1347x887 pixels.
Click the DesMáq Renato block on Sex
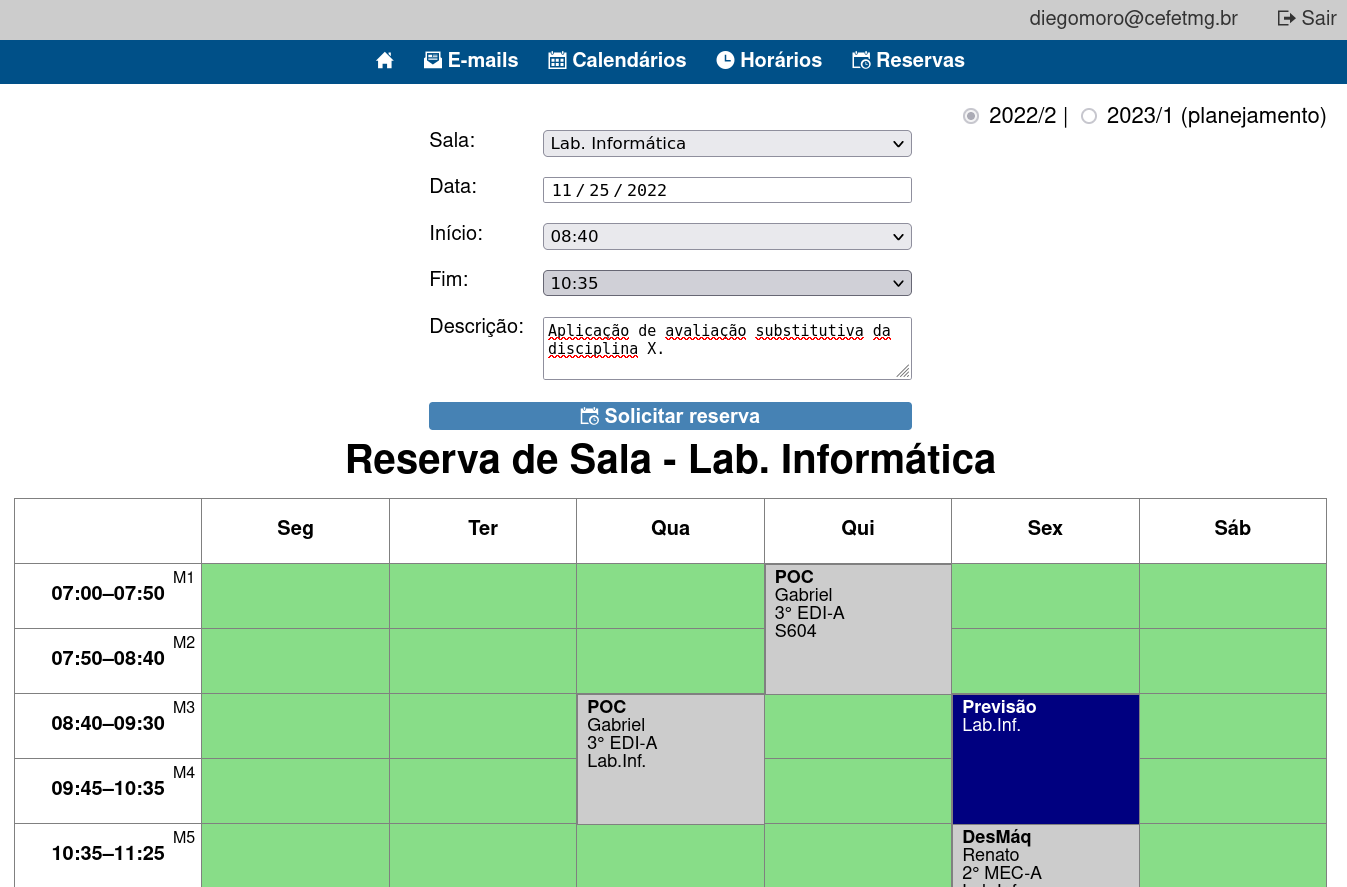coord(1045,856)
